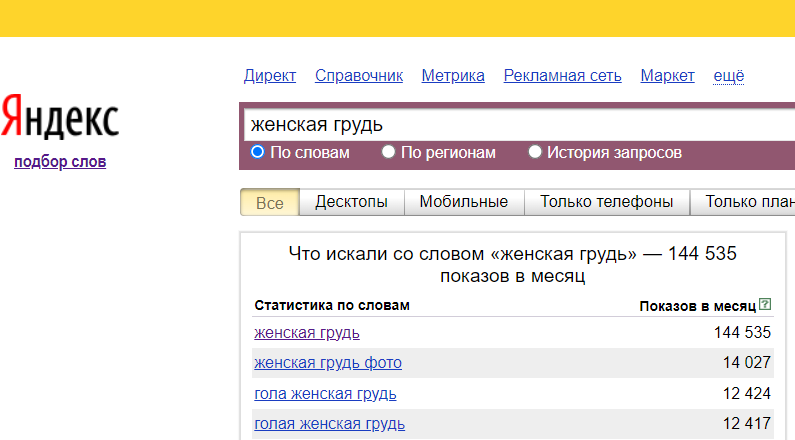The width and height of the screenshot is (795, 440).
Task: Open the Метрика link
Action: 453,76
